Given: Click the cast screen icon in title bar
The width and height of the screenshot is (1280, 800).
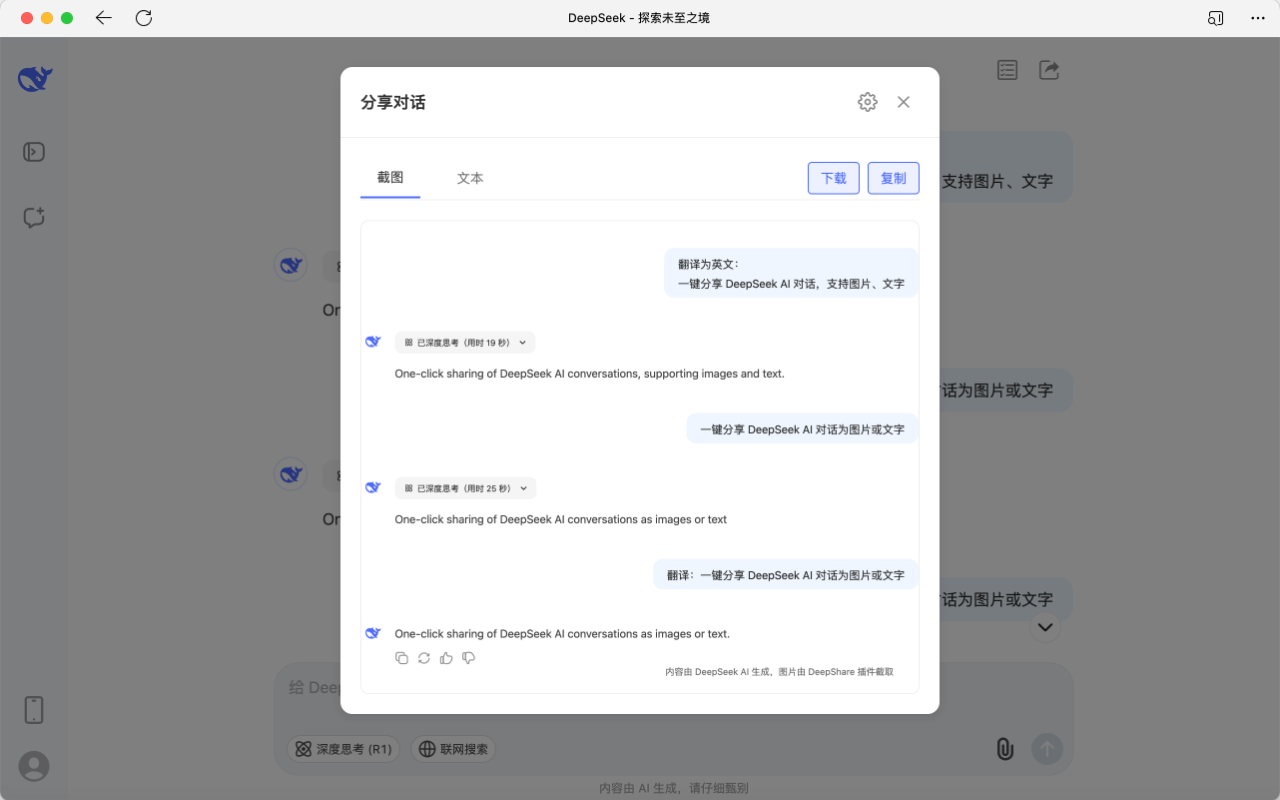Looking at the screenshot, I should click(1216, 18).
